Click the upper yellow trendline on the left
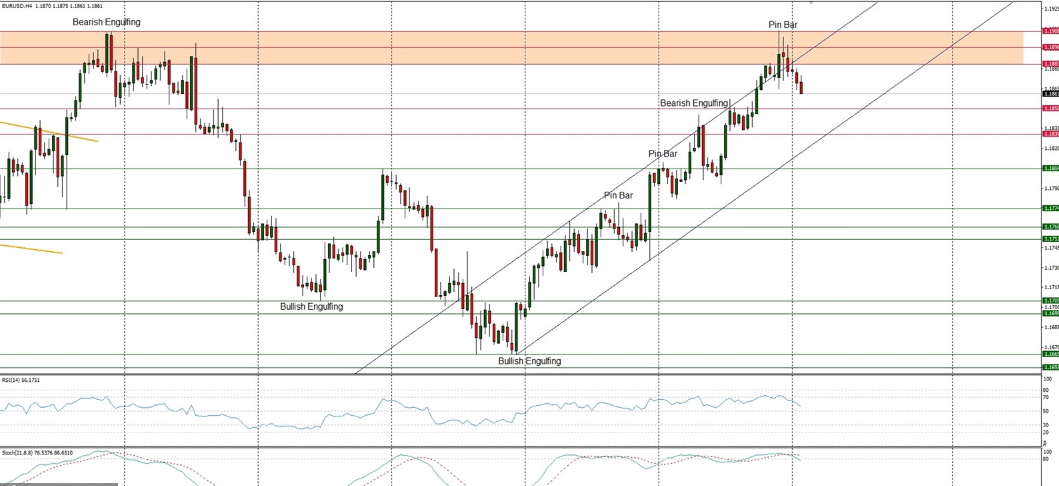This screenshot has height=486, width=1059. click(x=50, y=131)
